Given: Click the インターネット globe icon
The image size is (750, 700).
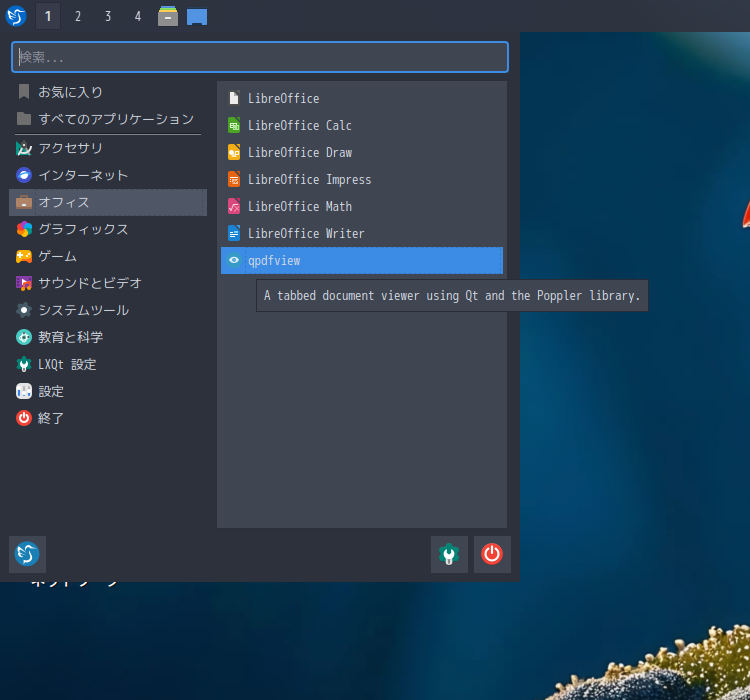Looking at the screenshot, I should [x=24, y=175].
